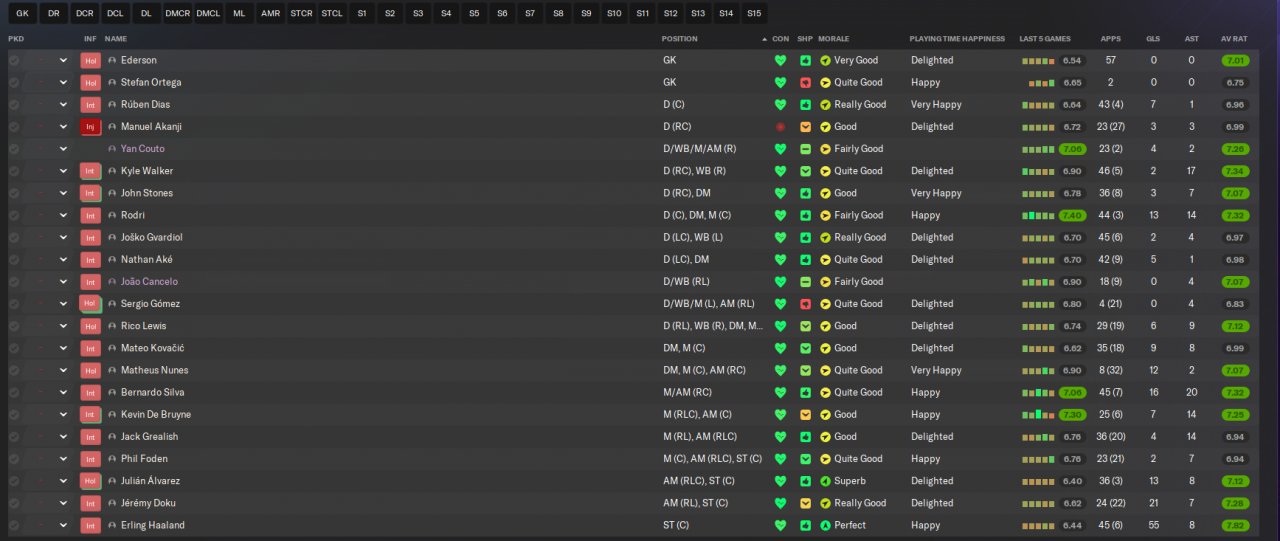
Task: Toggle the picked checkmark for Rúben Dias
Action: pyautogui.click(x=14, y=104)
